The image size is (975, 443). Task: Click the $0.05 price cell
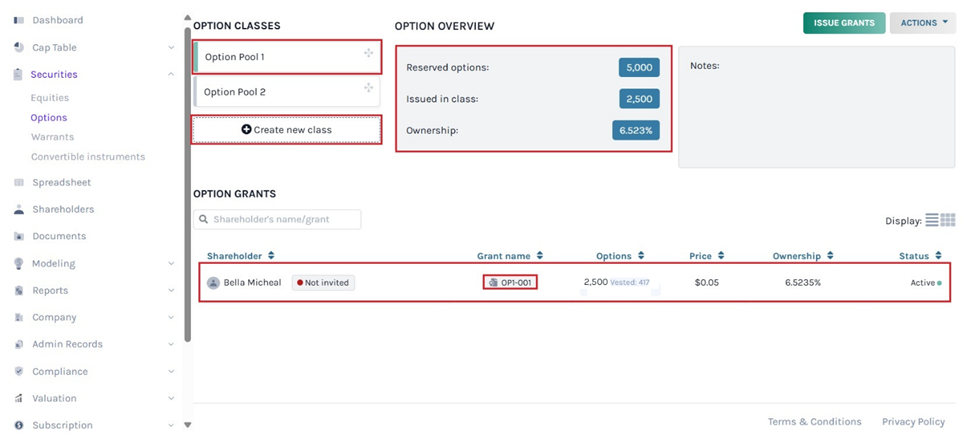click(706, 282)
